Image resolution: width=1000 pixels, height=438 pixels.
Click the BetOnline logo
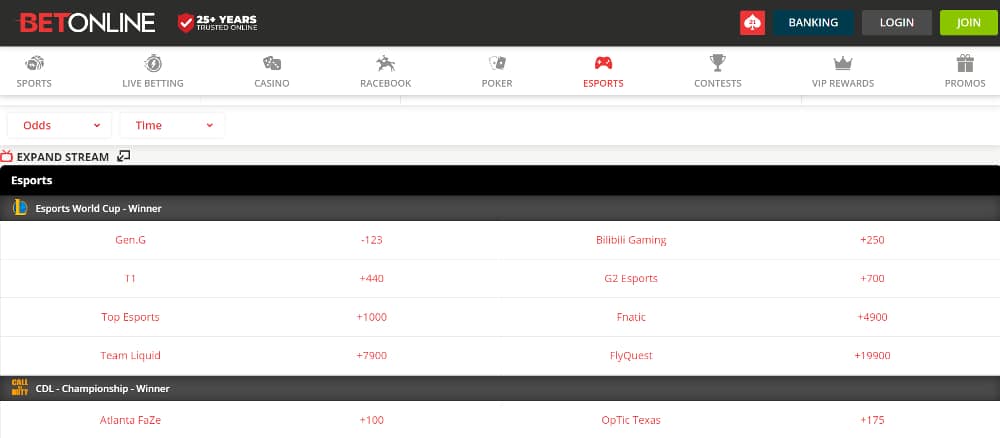87,23
